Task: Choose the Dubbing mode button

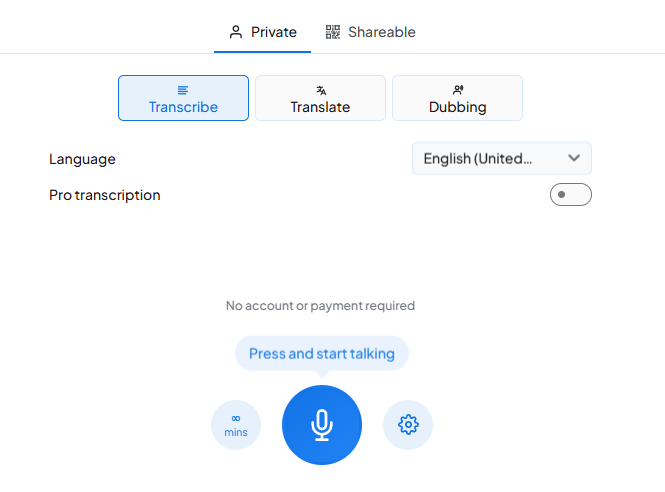Action: pos(457,98)
